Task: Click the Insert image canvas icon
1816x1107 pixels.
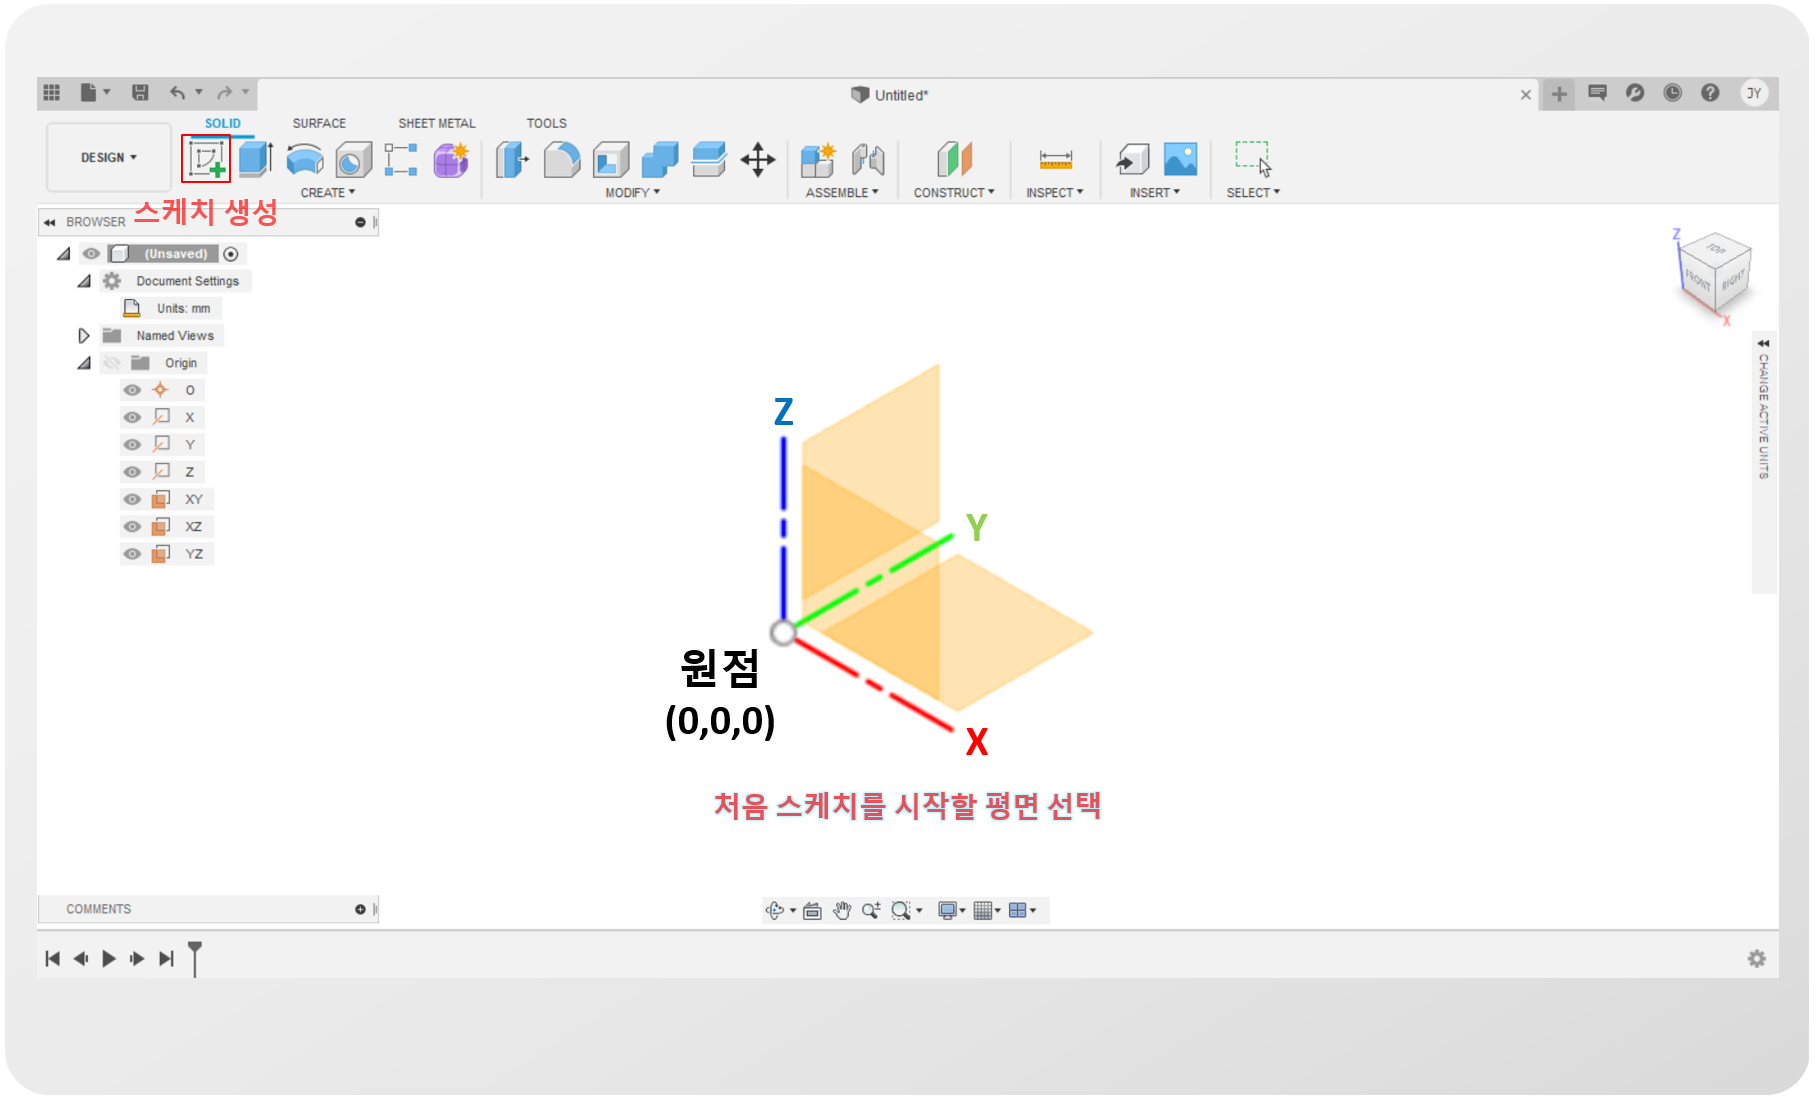Action: [x=1181, y=159]
